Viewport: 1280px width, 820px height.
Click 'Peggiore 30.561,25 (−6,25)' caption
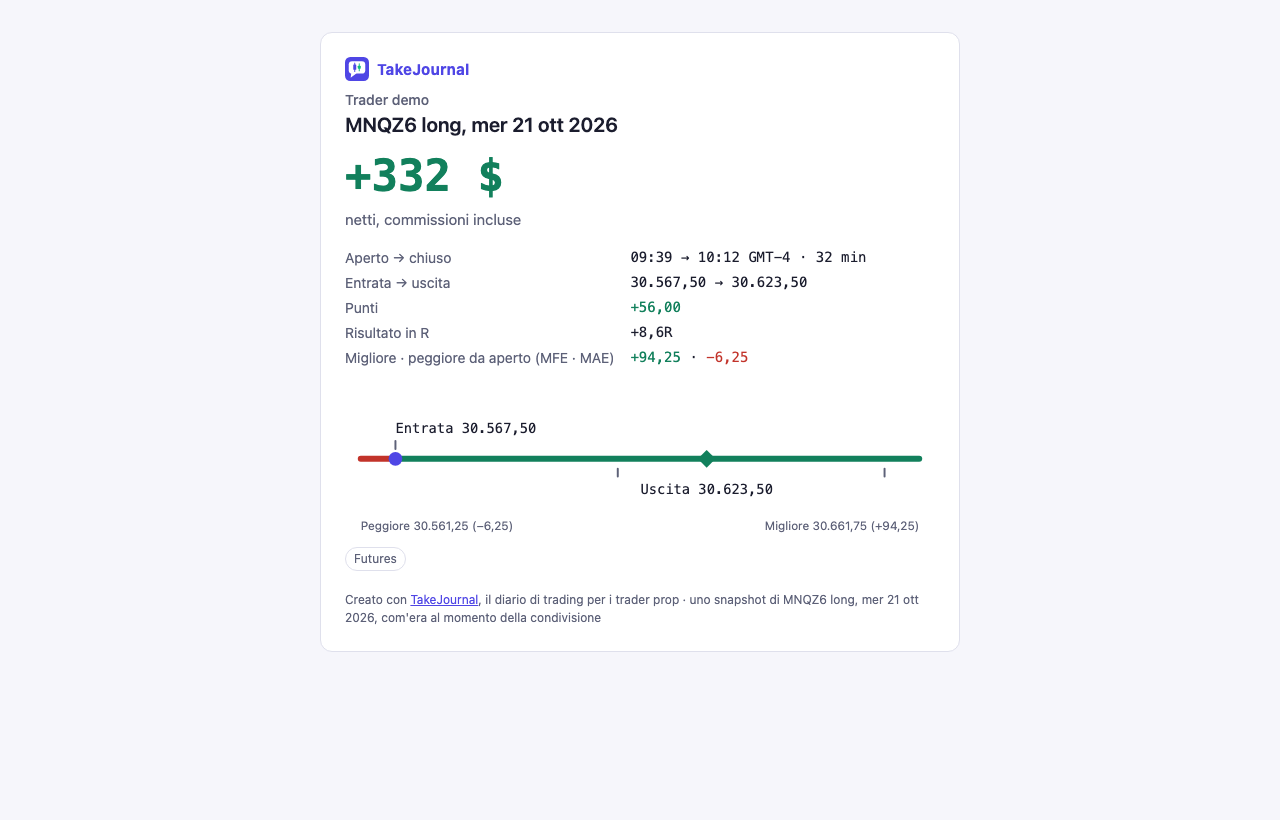[x=437, y=526]
